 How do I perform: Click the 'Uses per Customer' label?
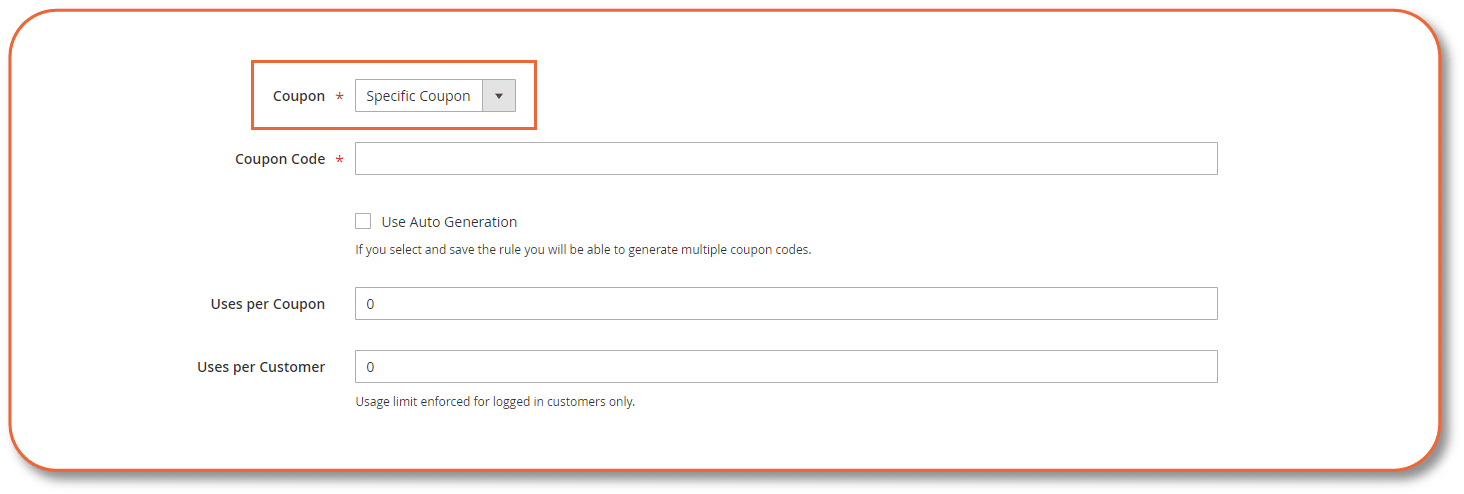261,367
